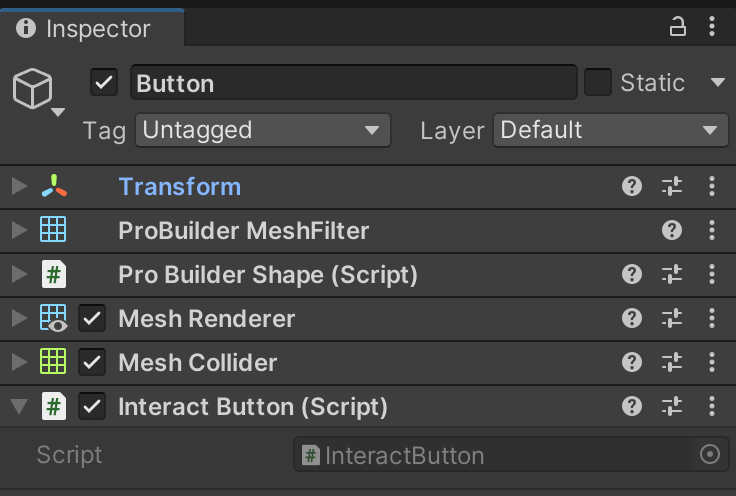Viewport: 736px width, 496px height.
Task: Expand the Transform component foldout
Action: (x=18, y=187)
